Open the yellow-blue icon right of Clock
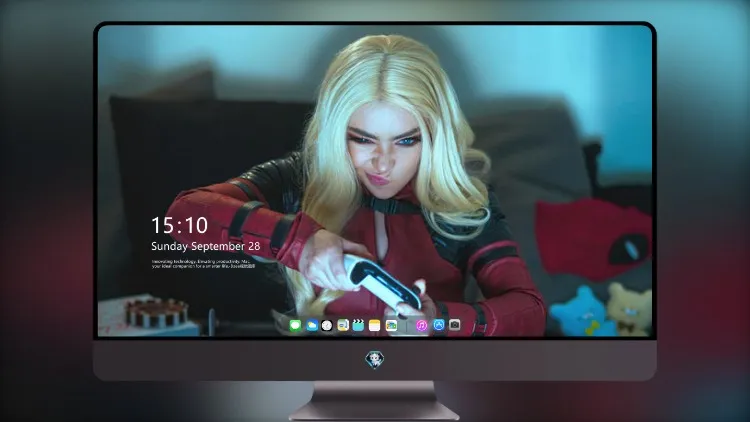Image resolution: width=750 pixels, height=422 pixels. [x=343, y=326]
